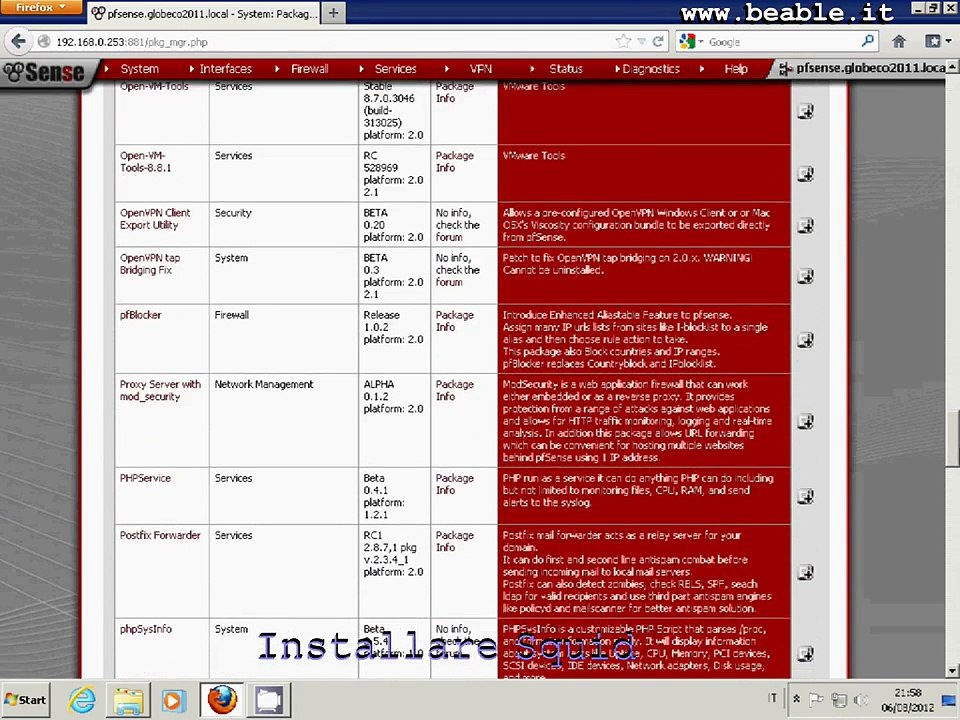
Task: Open the Start menu
Action: click(x=26, y=700)
